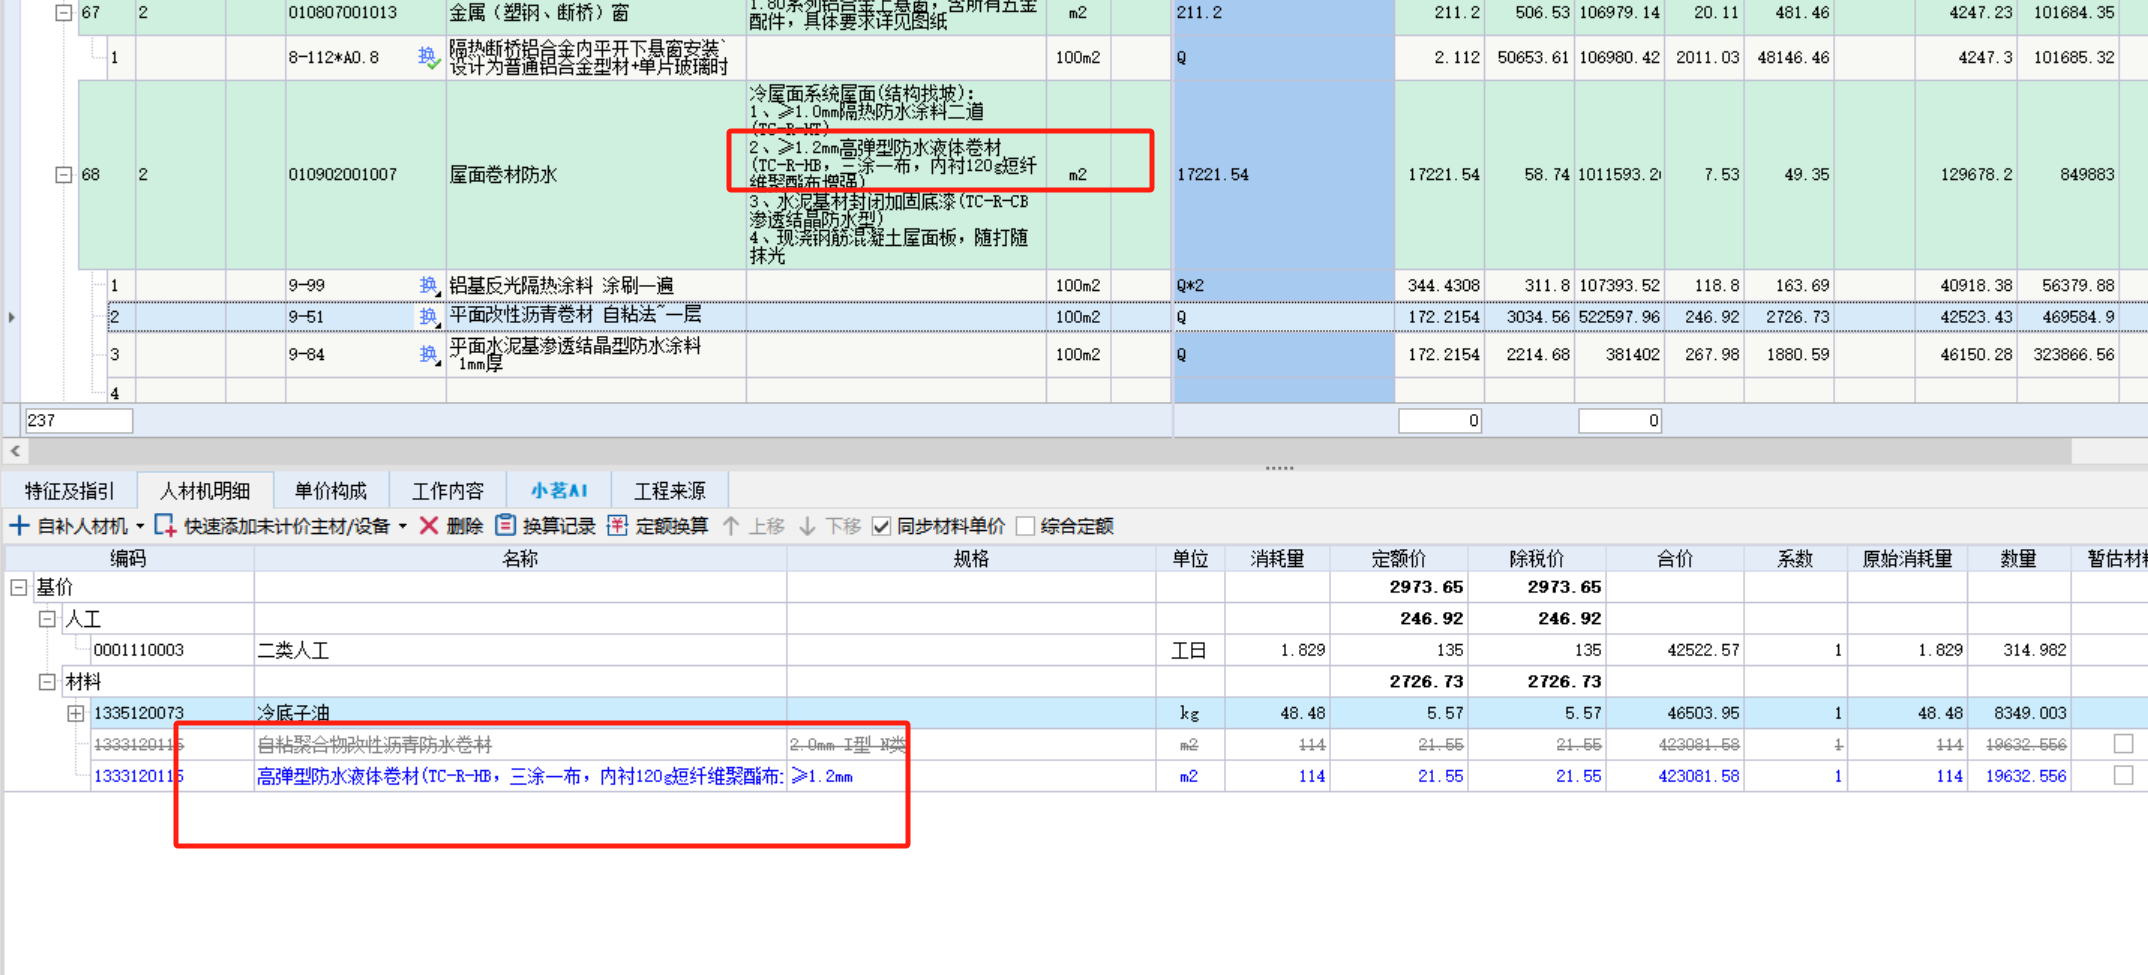This screenshot has width=2148, height=975.
Task: Click the struck-through 自粘聚合物改性沥青防水卷材 row
Action: (1075, 744)
